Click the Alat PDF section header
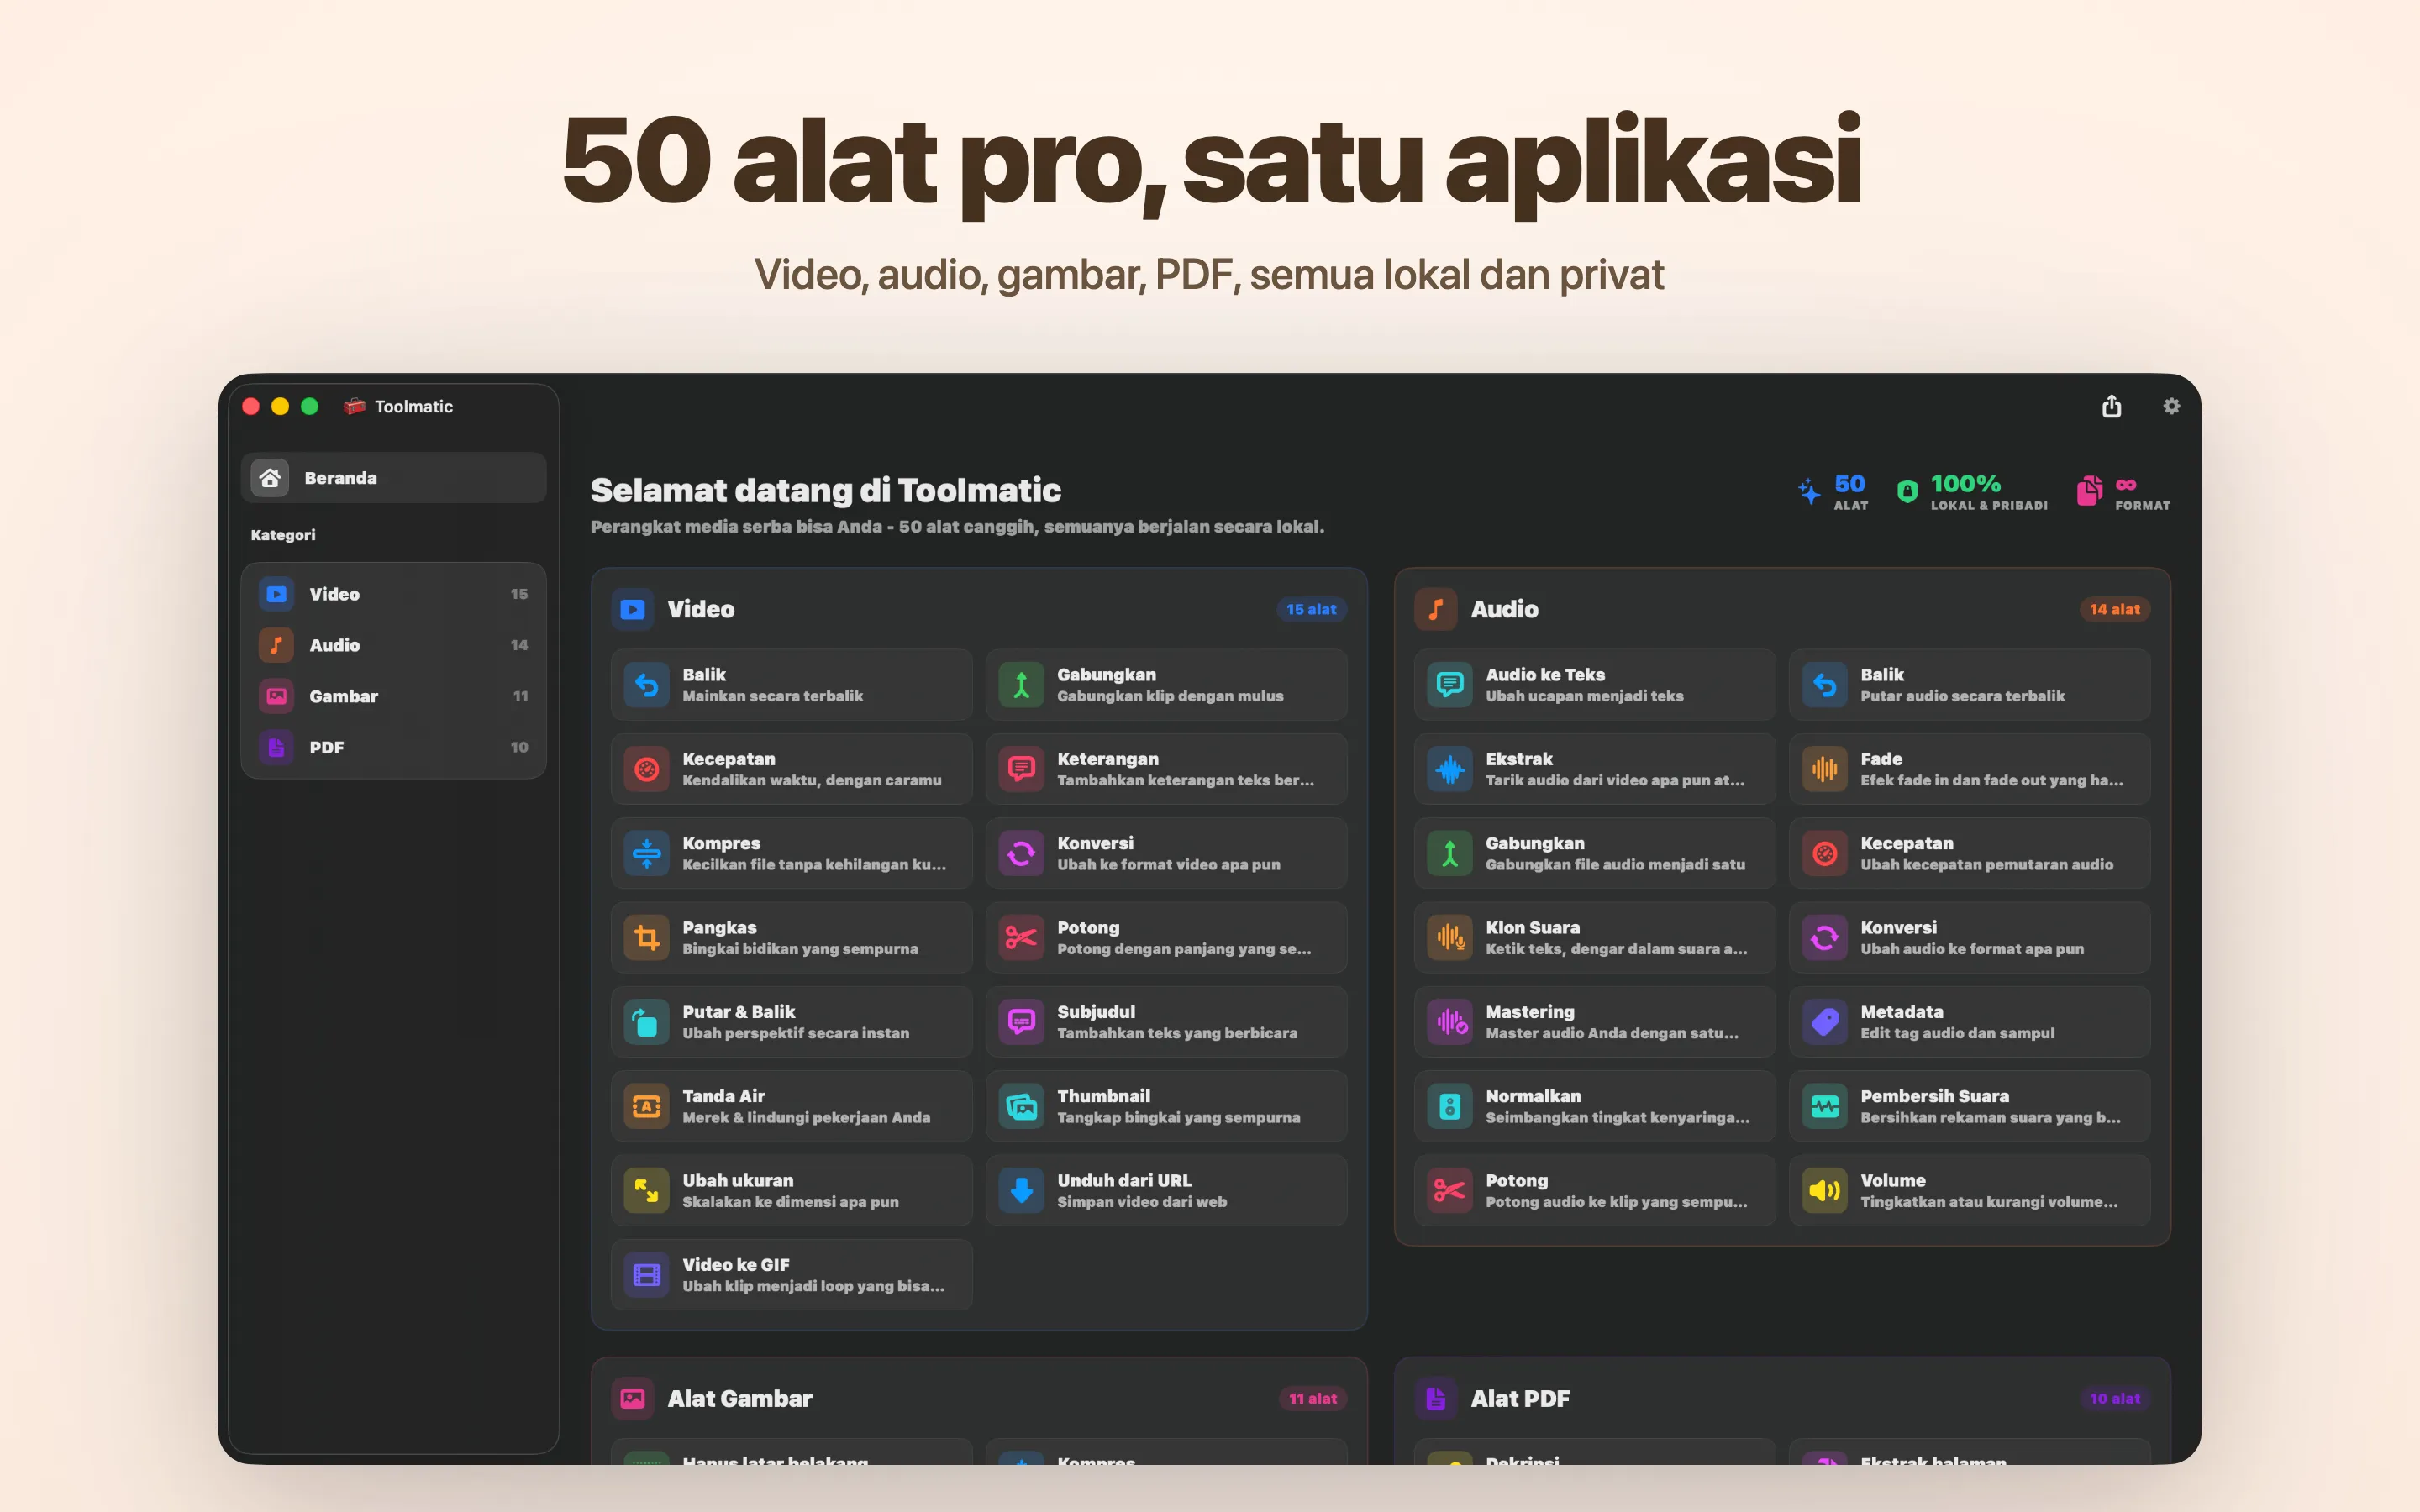 click(x=1520, y=1398)
